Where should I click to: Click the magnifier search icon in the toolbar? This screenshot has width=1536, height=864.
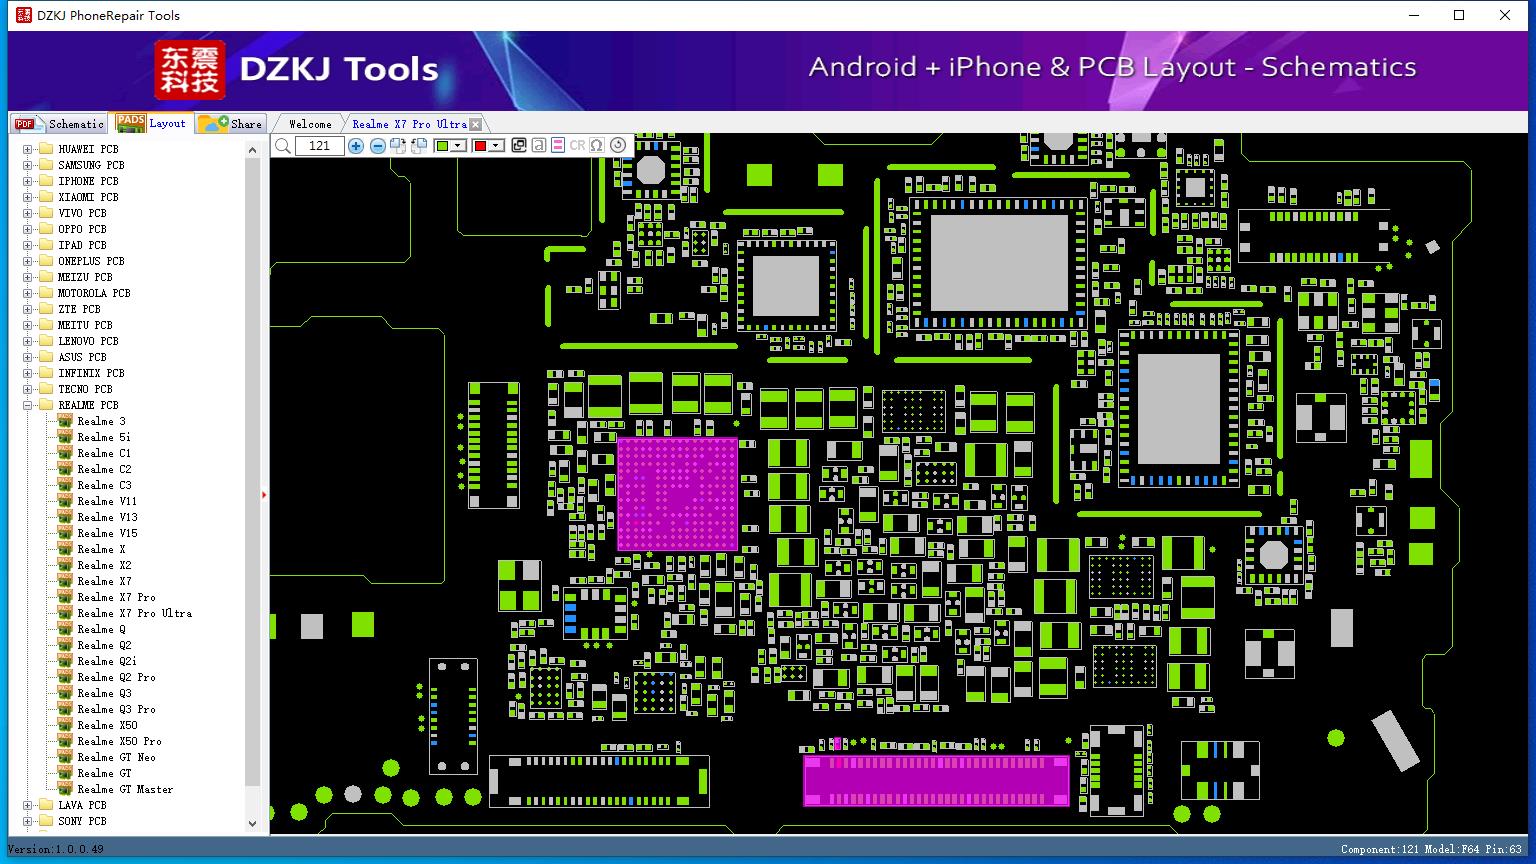(x=283, y=146)
